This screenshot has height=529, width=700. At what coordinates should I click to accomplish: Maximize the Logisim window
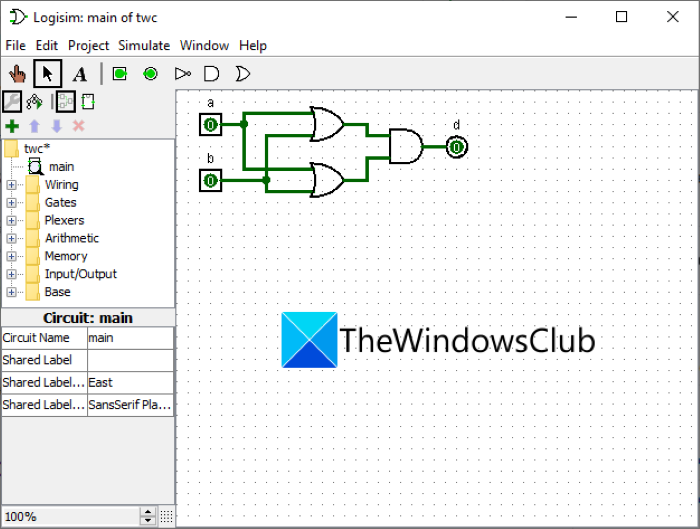621,17
